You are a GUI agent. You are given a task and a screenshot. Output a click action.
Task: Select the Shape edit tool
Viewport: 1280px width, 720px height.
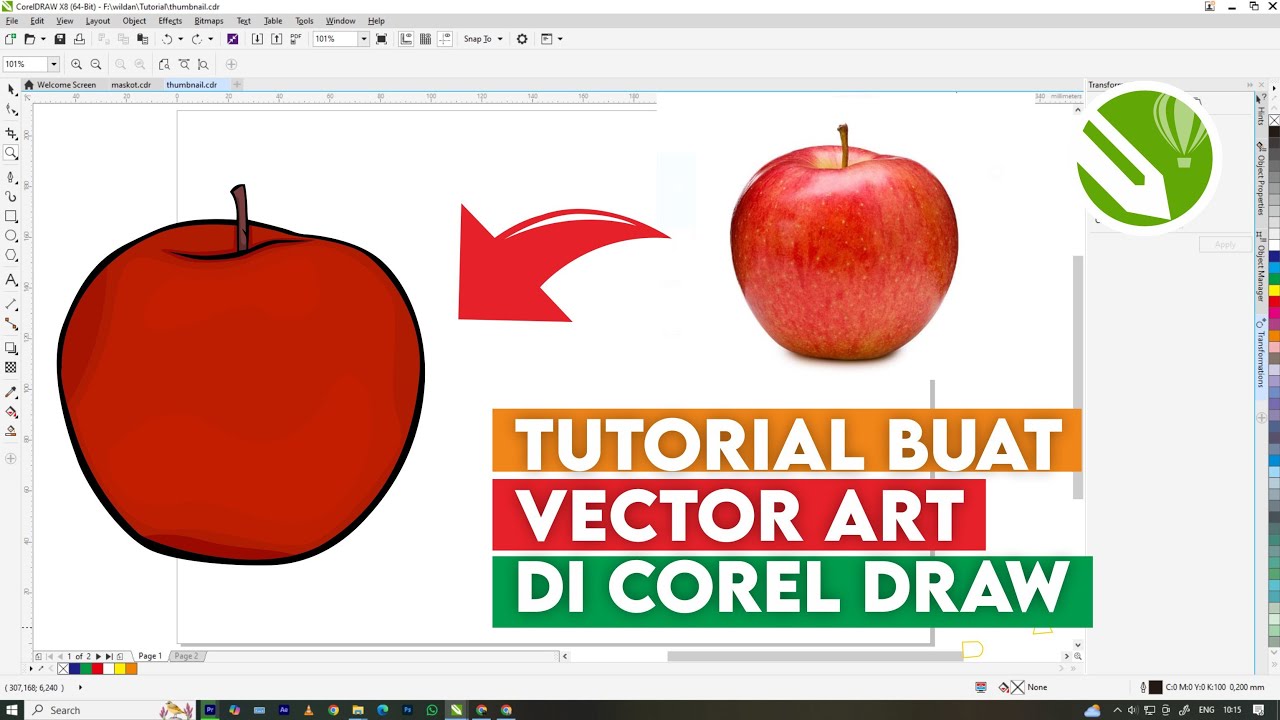[11, 111]
